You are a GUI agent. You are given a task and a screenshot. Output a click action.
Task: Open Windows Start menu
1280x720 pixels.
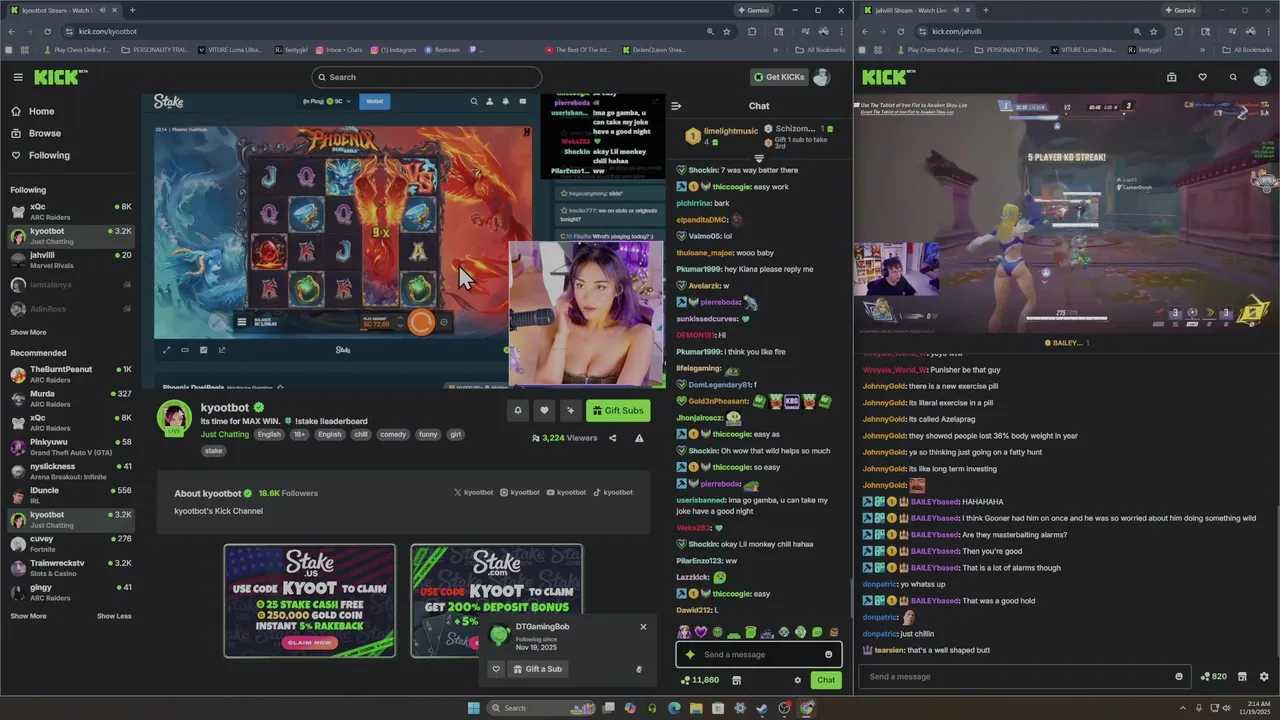(x=473, y=708)
